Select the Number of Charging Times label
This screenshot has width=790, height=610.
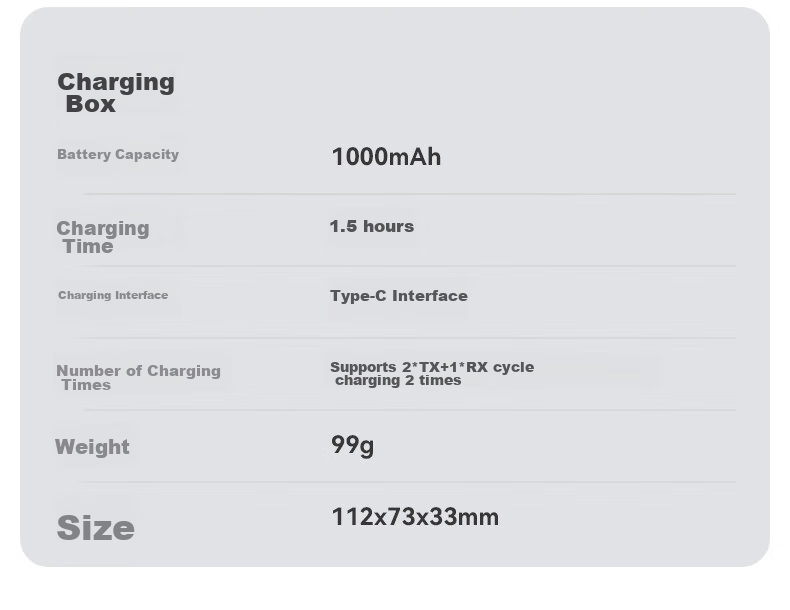138,378
